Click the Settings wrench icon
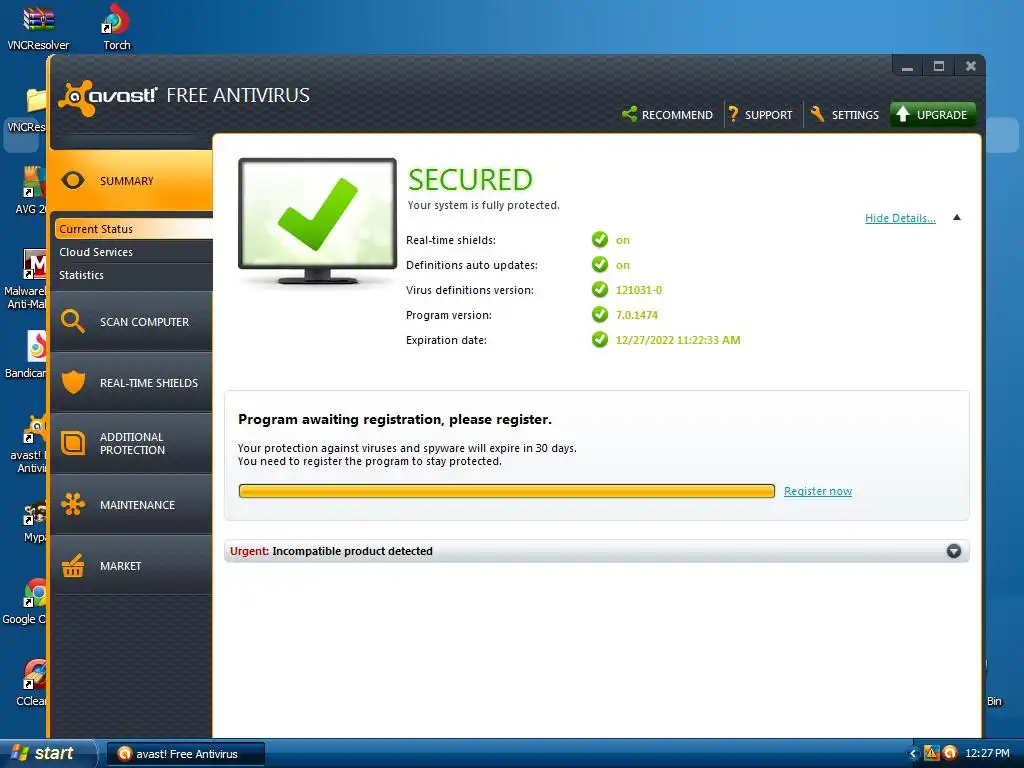This screenshot has height=768, width=1024. click(x=818, y=114)
